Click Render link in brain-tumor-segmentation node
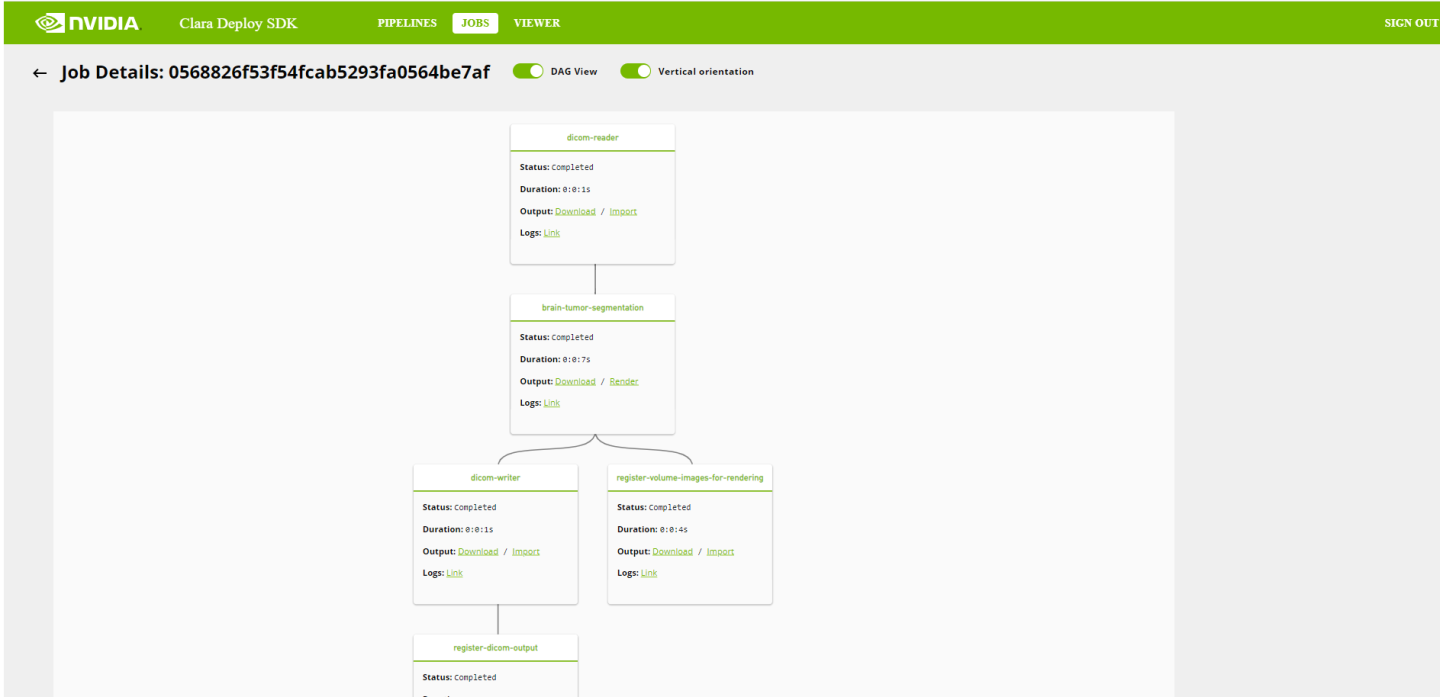The image size is (1440, 697). 624,381
